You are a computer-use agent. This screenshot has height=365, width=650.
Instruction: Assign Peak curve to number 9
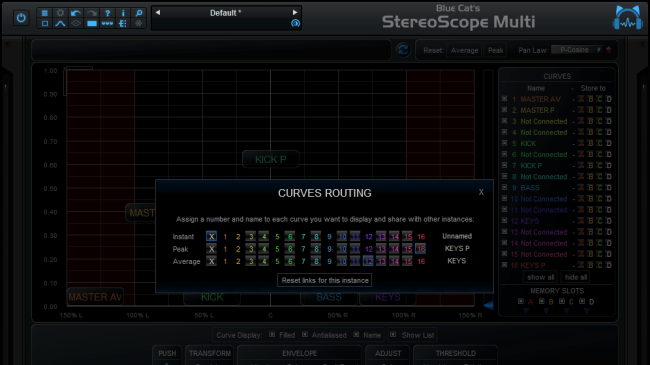coord(329,249)
